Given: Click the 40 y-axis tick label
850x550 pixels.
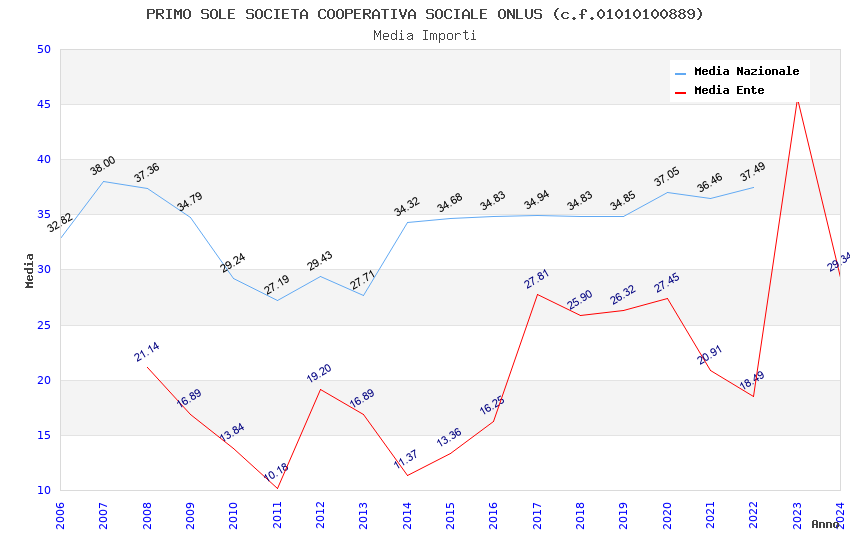Looking at the screenshot, I should tap(44, 159).
